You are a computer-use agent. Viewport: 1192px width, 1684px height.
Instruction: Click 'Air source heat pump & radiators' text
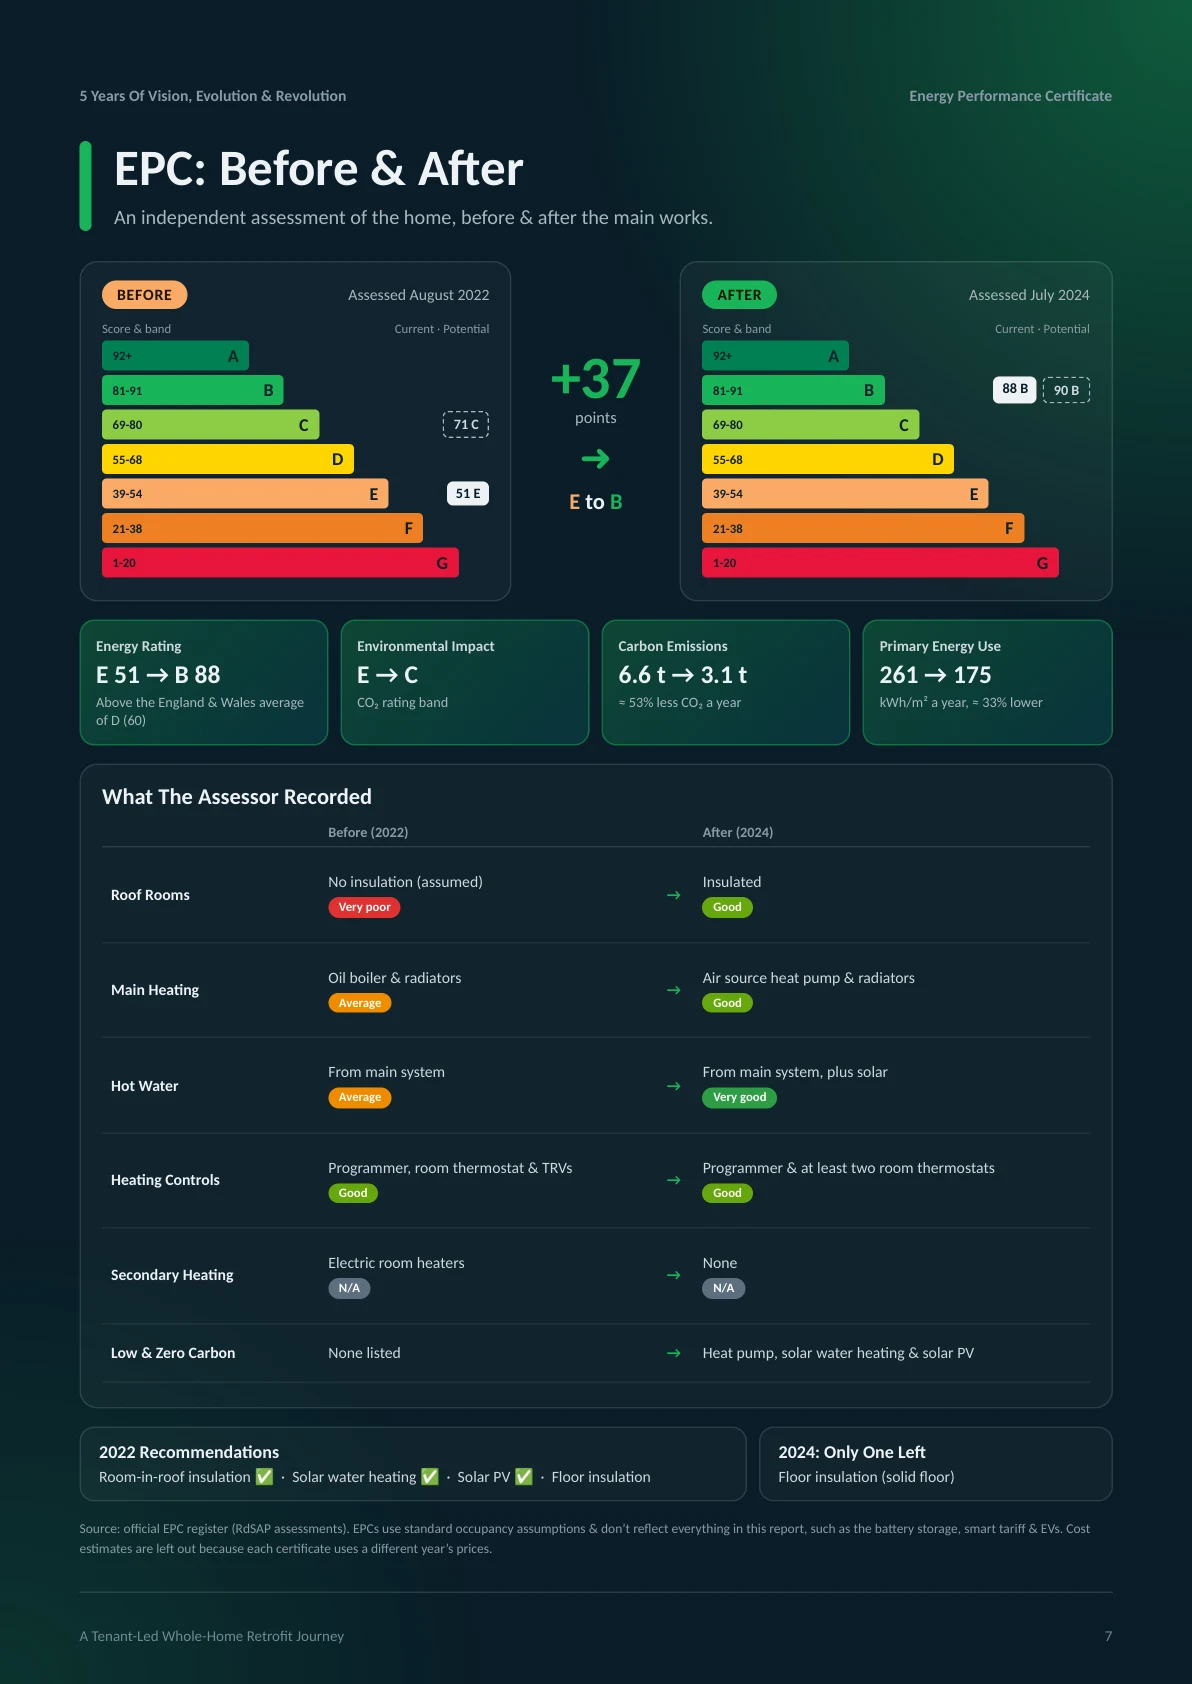pyautogui.click(x=808, y=978)
